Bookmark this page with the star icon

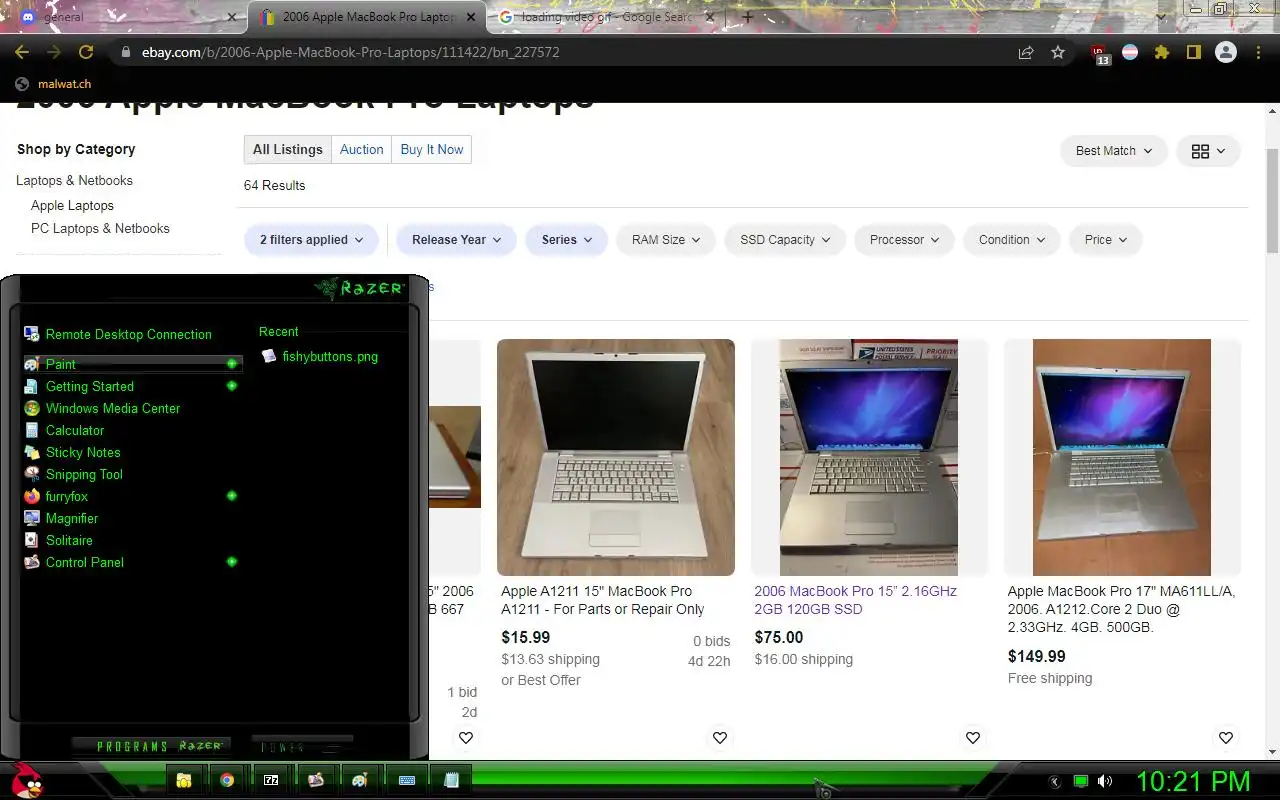pyautogui.click(x=1058, y=52)
